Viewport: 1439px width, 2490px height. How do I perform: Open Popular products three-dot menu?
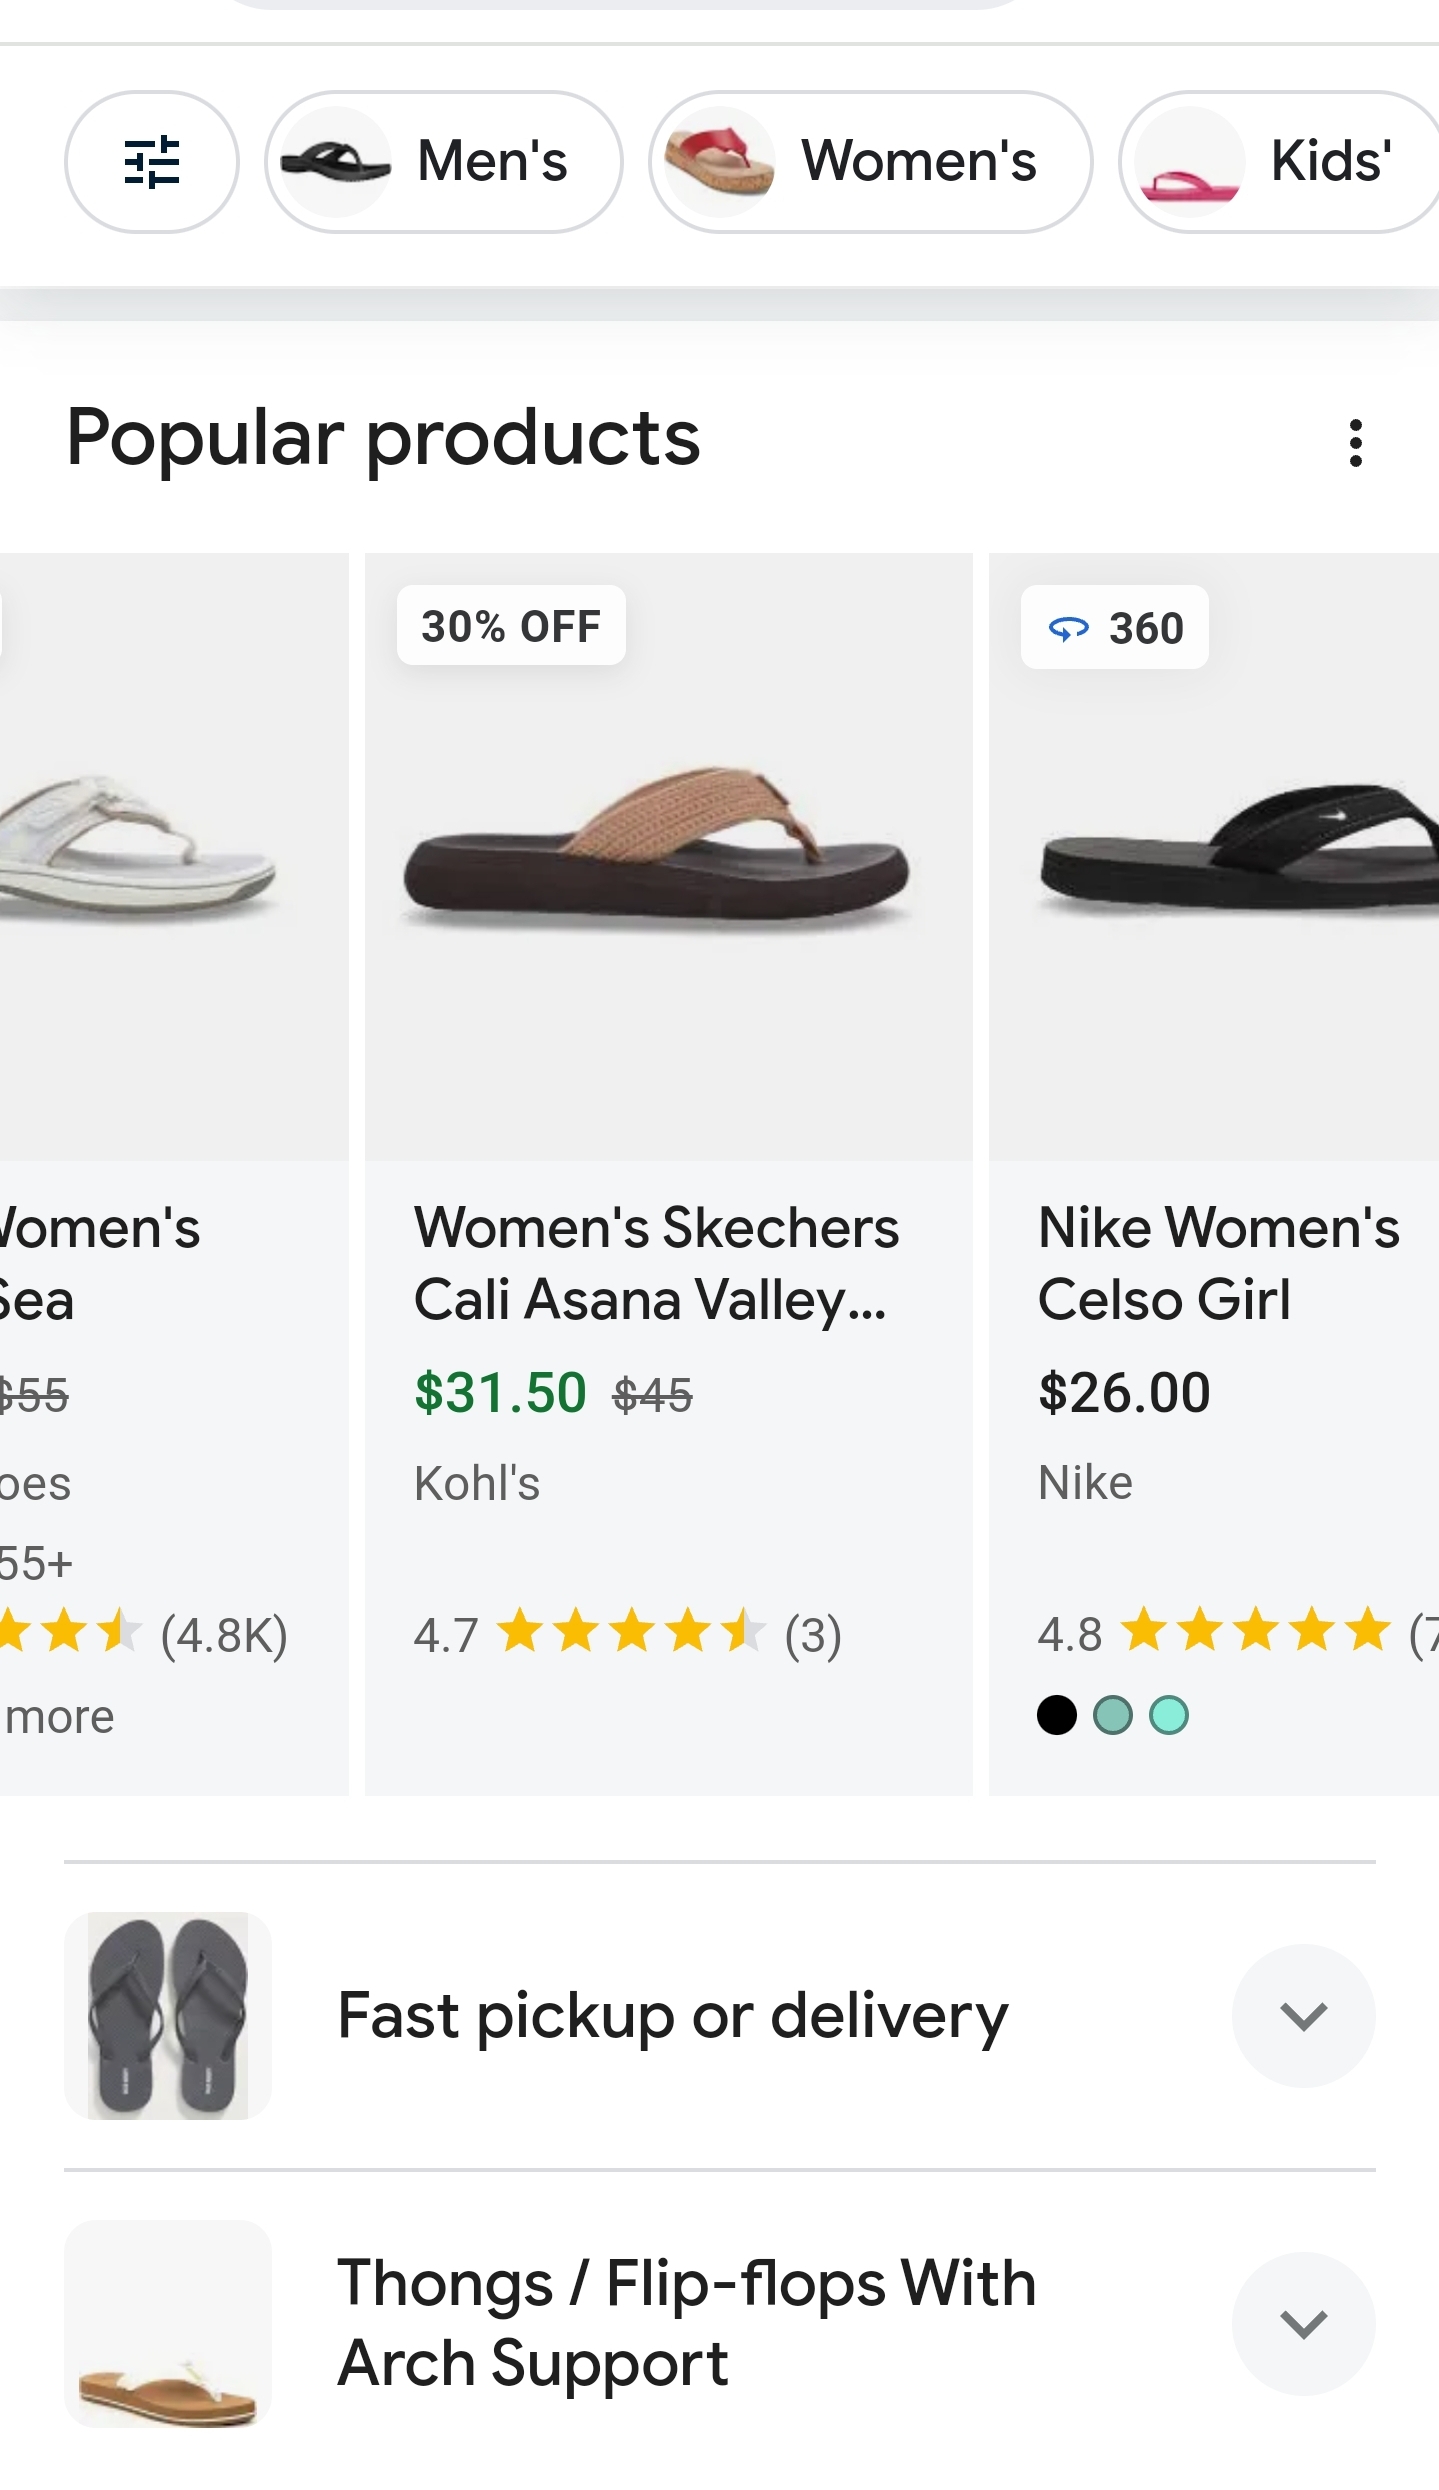pyautogui.click(x=1355, y=442)
